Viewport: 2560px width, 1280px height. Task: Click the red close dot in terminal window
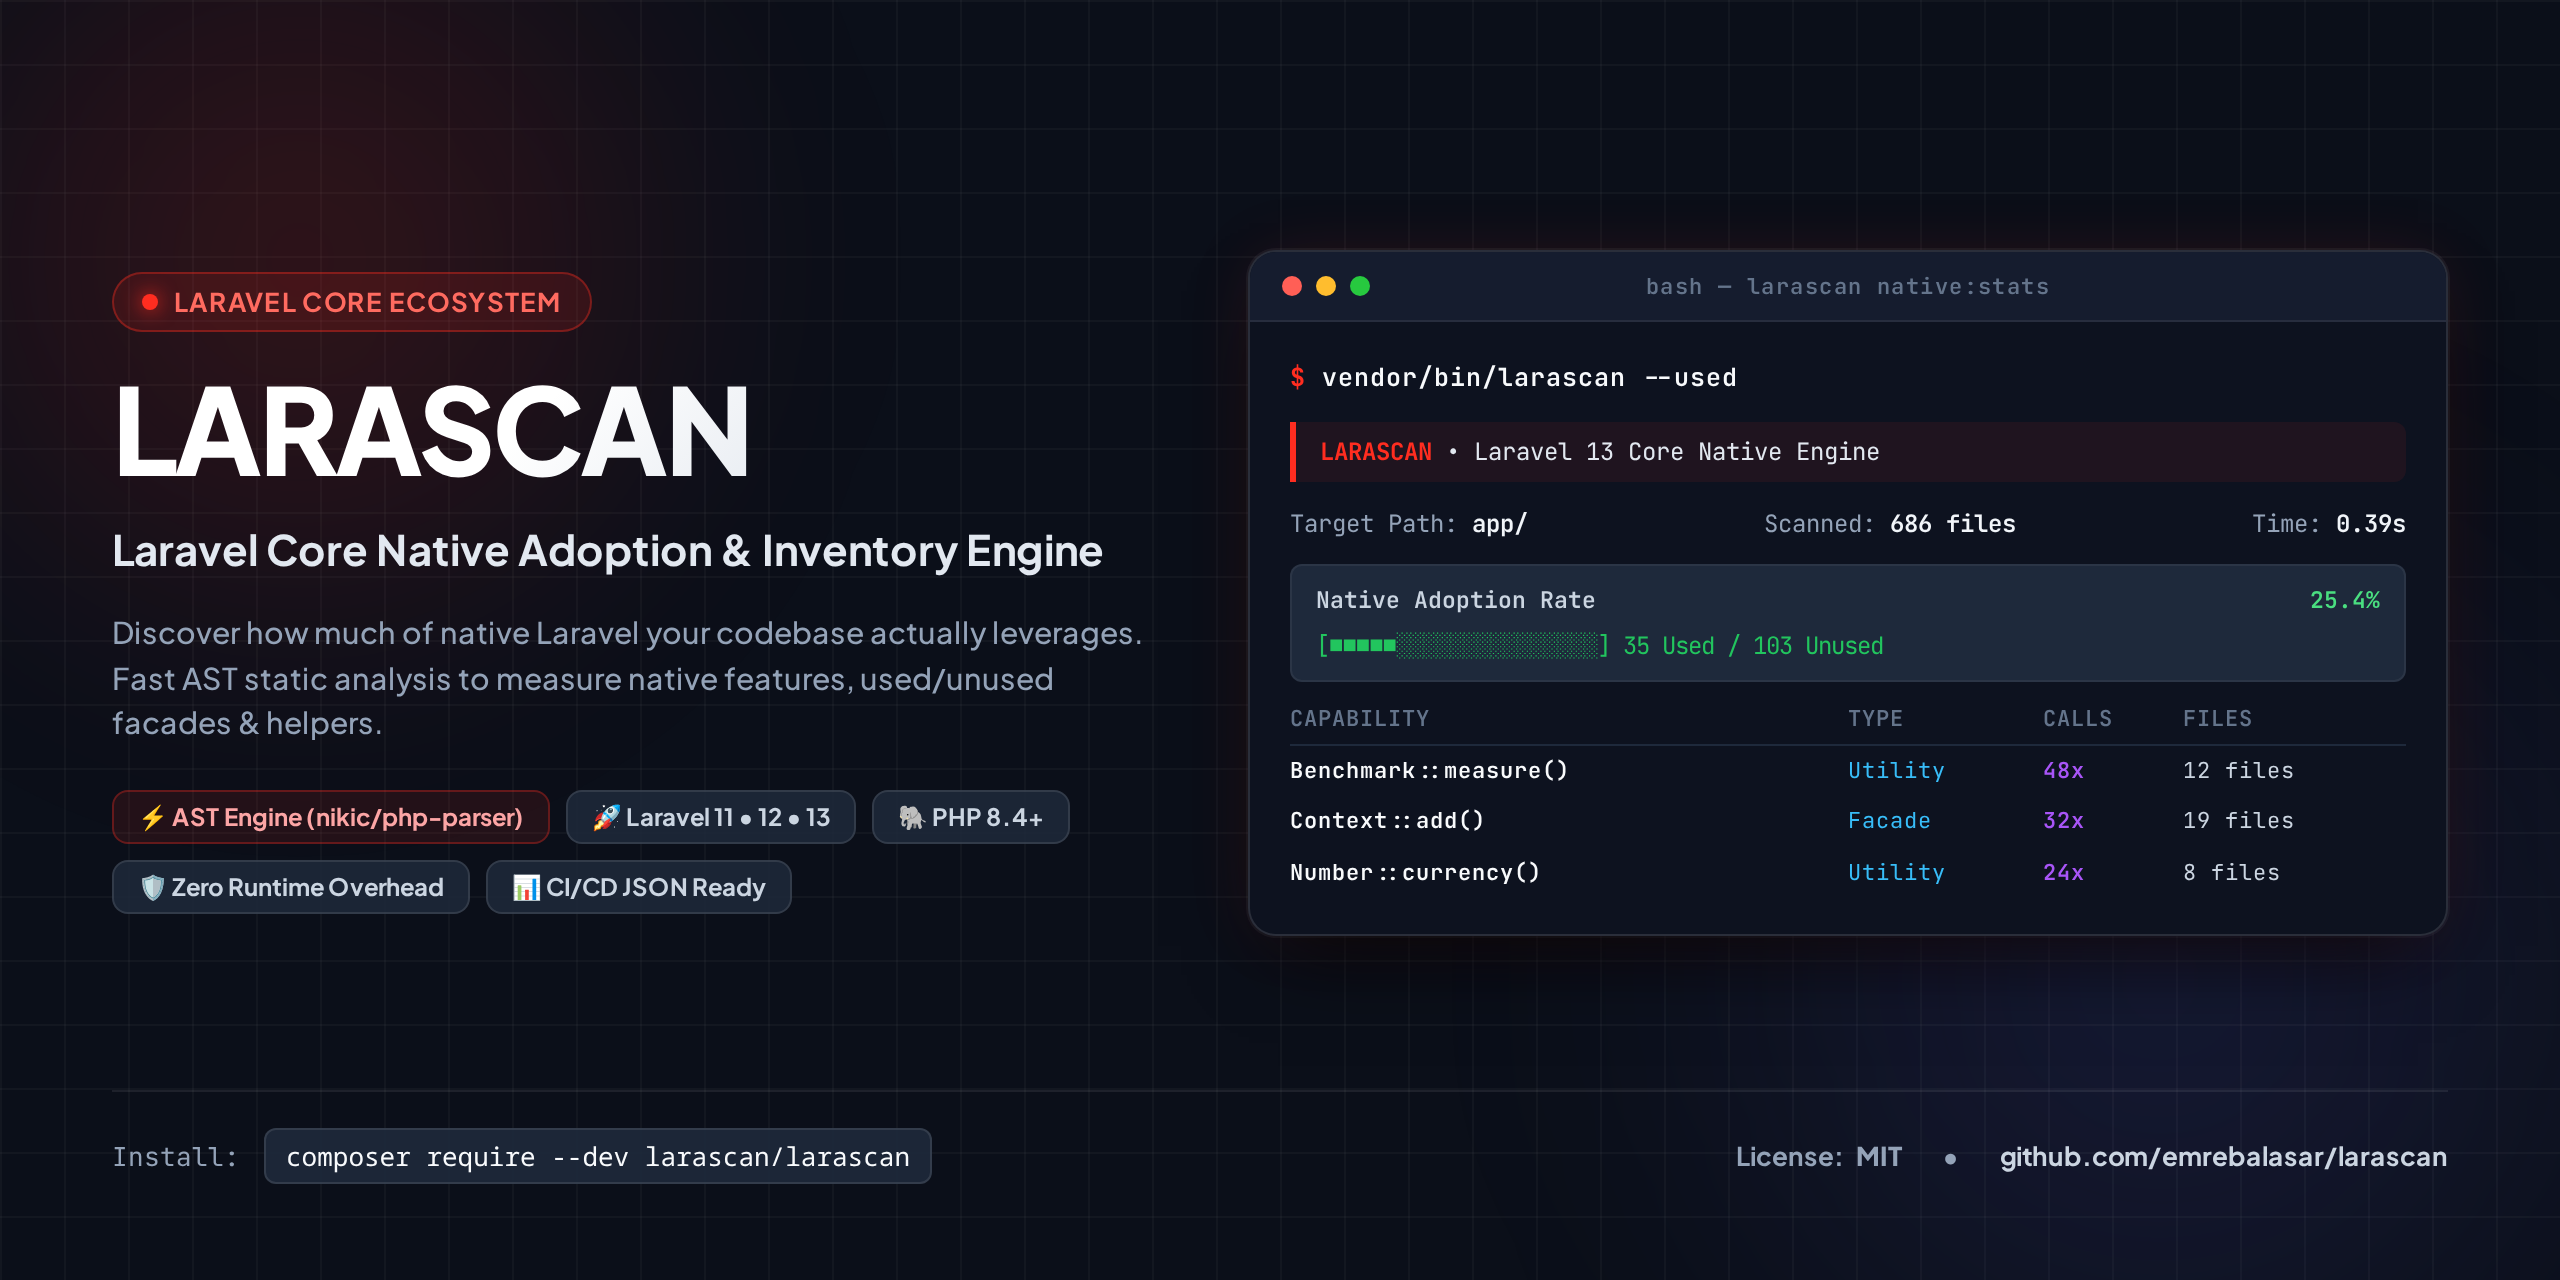coord(1292,286)
